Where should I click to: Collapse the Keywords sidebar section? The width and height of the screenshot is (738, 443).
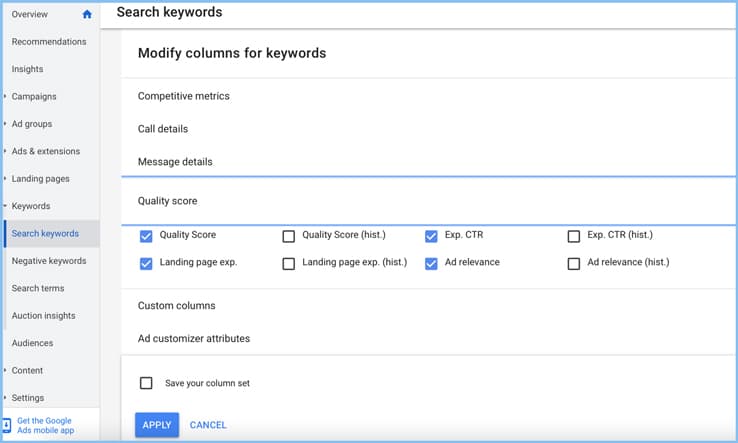tap(5, 207)
